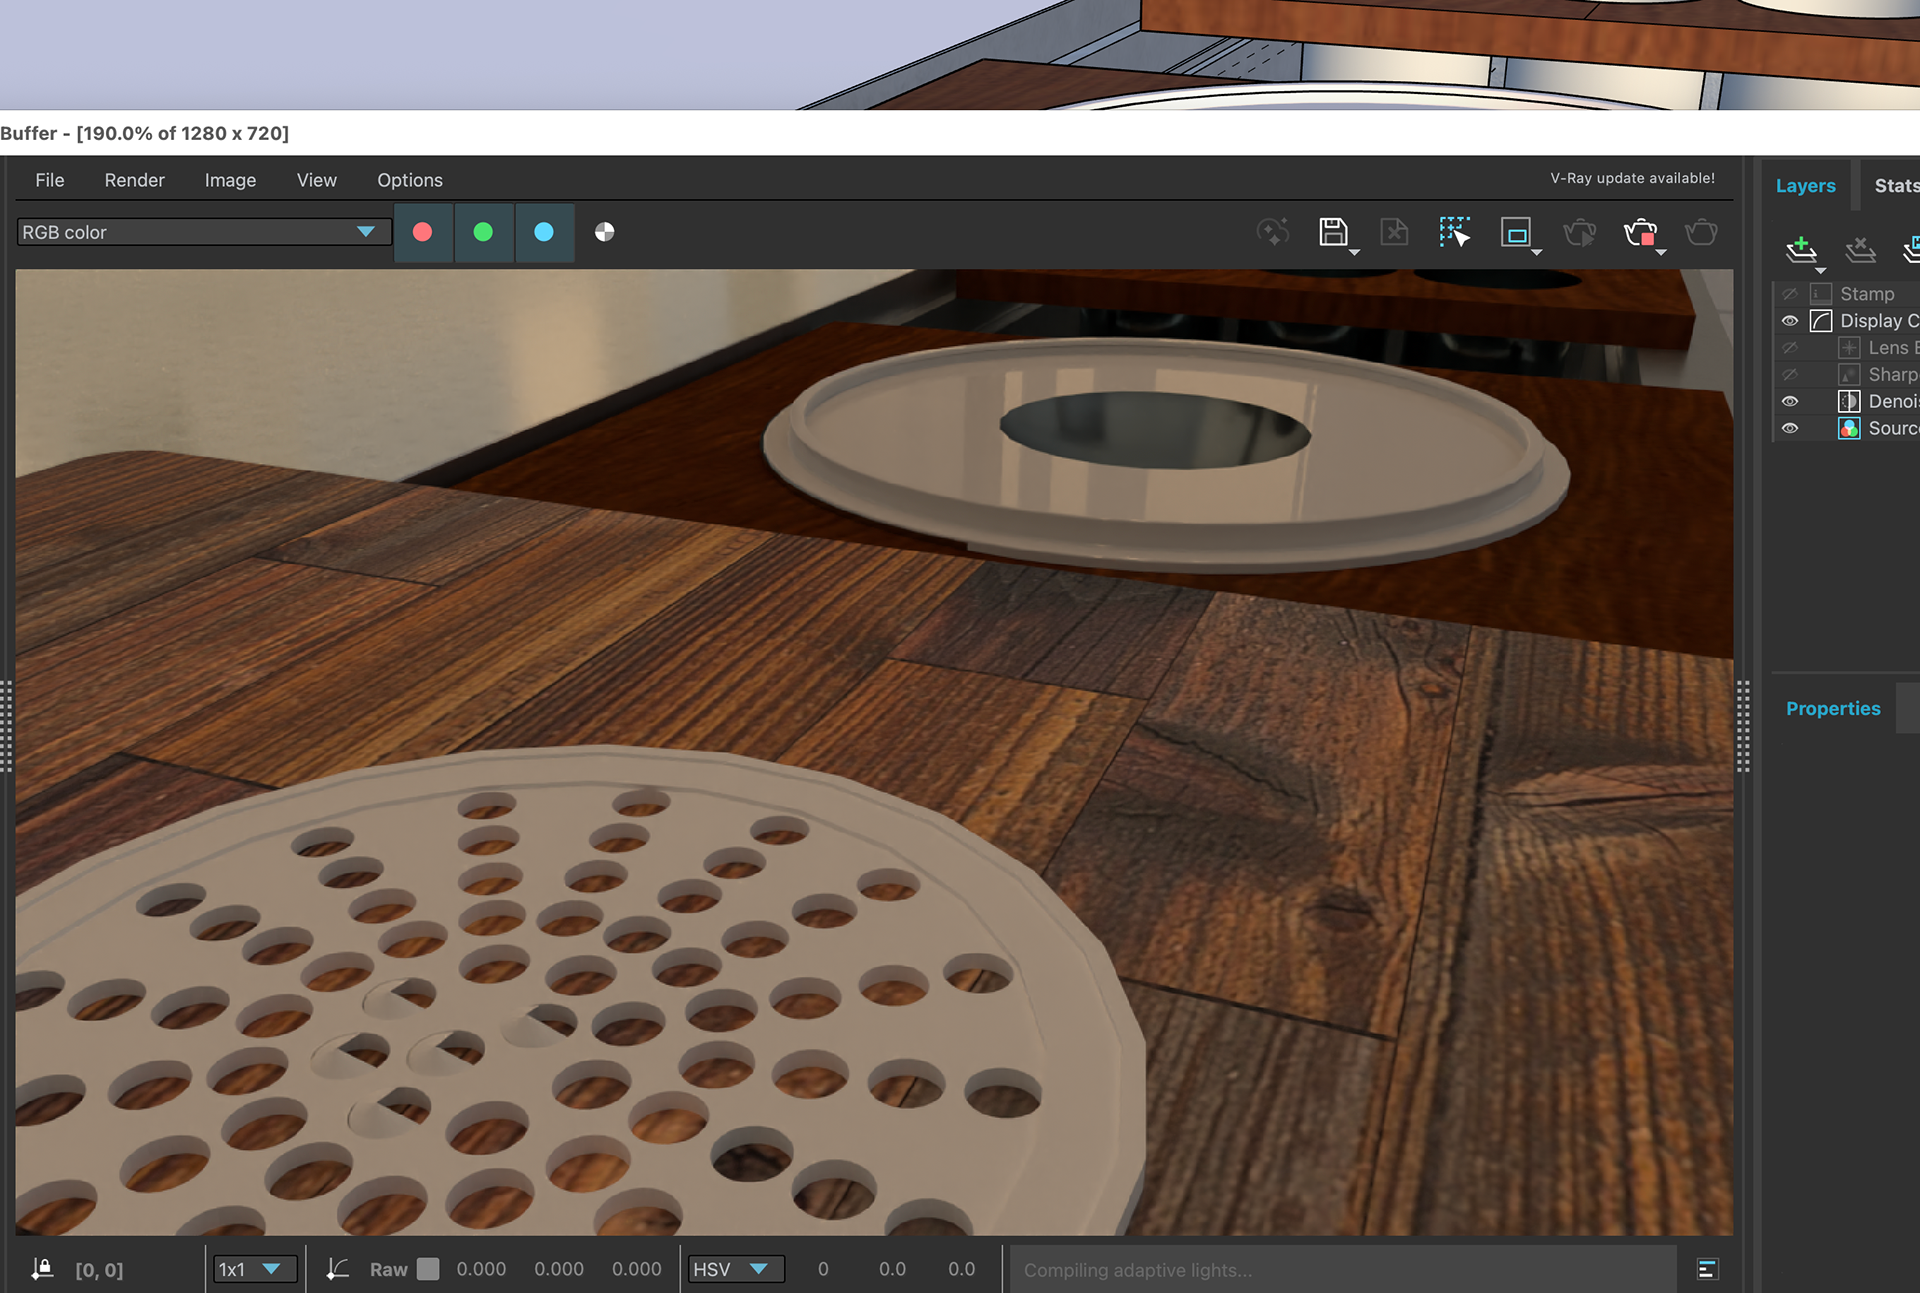The height and width of the screenshot is (1293, 1920).
Task: Click the delete layer icon
Action: pos(1860,249)
